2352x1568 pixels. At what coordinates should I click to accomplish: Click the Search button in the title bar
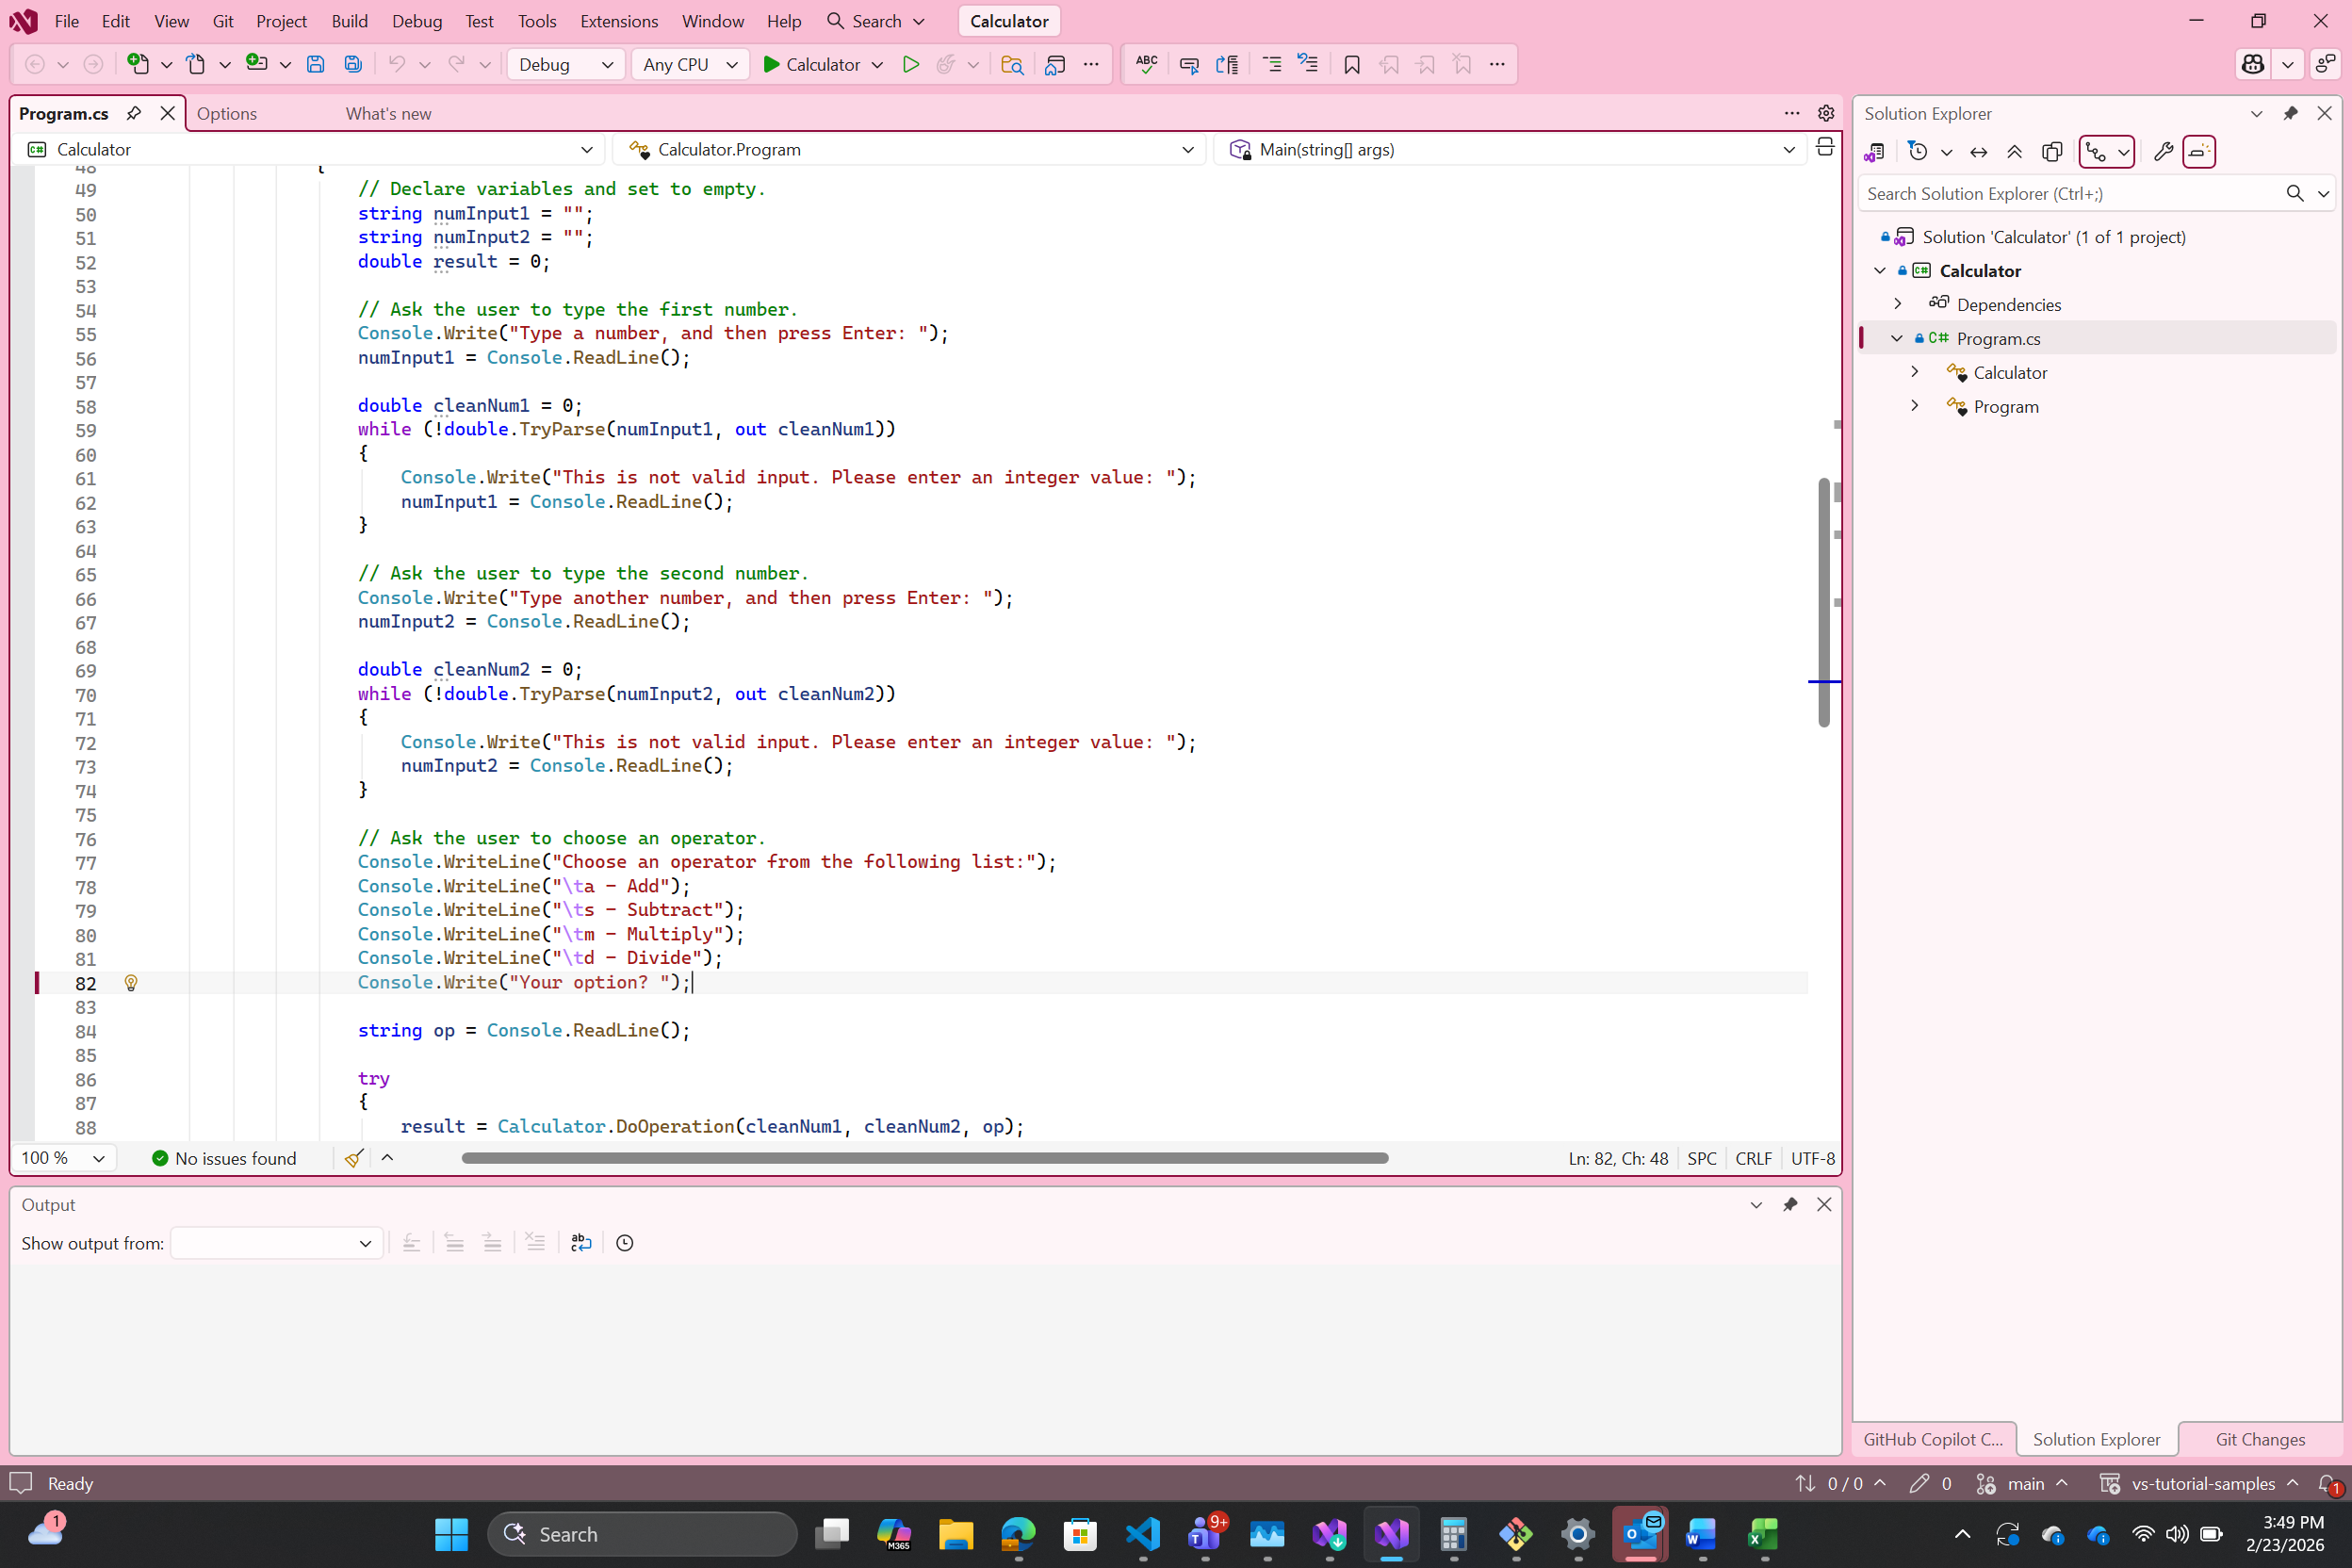[x=875, y=21]
